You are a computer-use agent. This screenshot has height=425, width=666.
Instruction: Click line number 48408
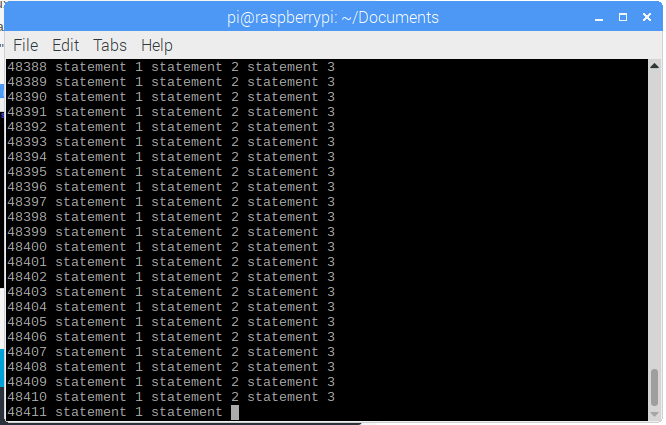tap(27, 367)
